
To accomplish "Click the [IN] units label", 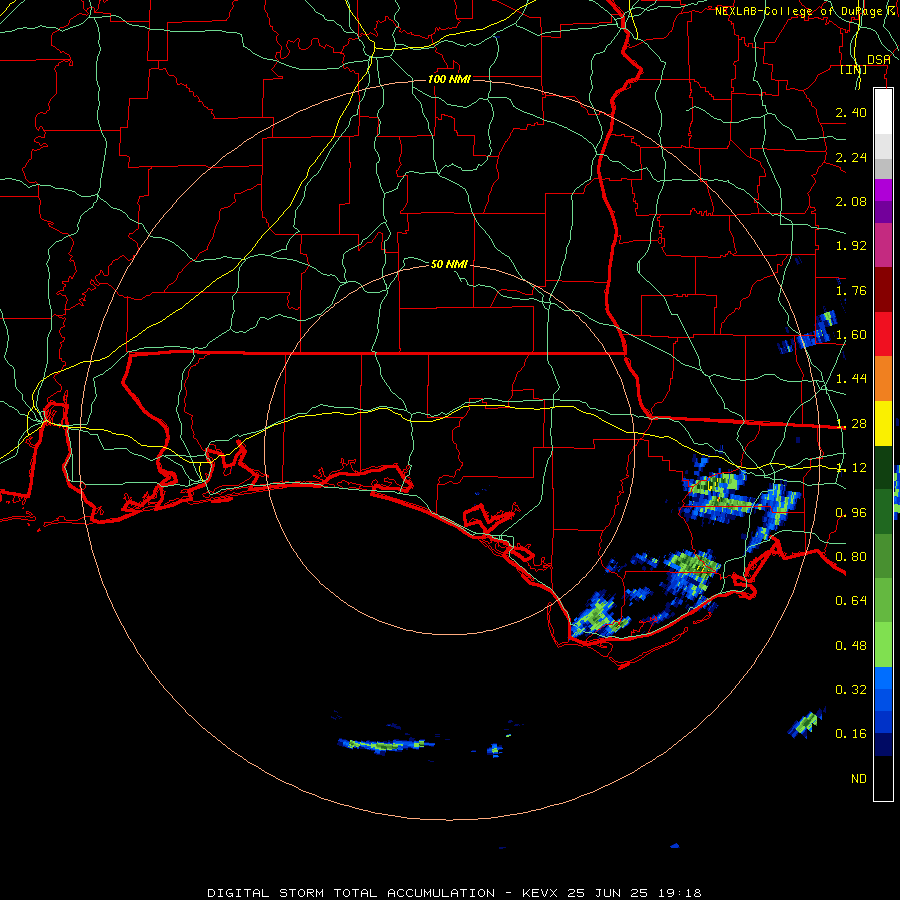I will click(854, 69).
